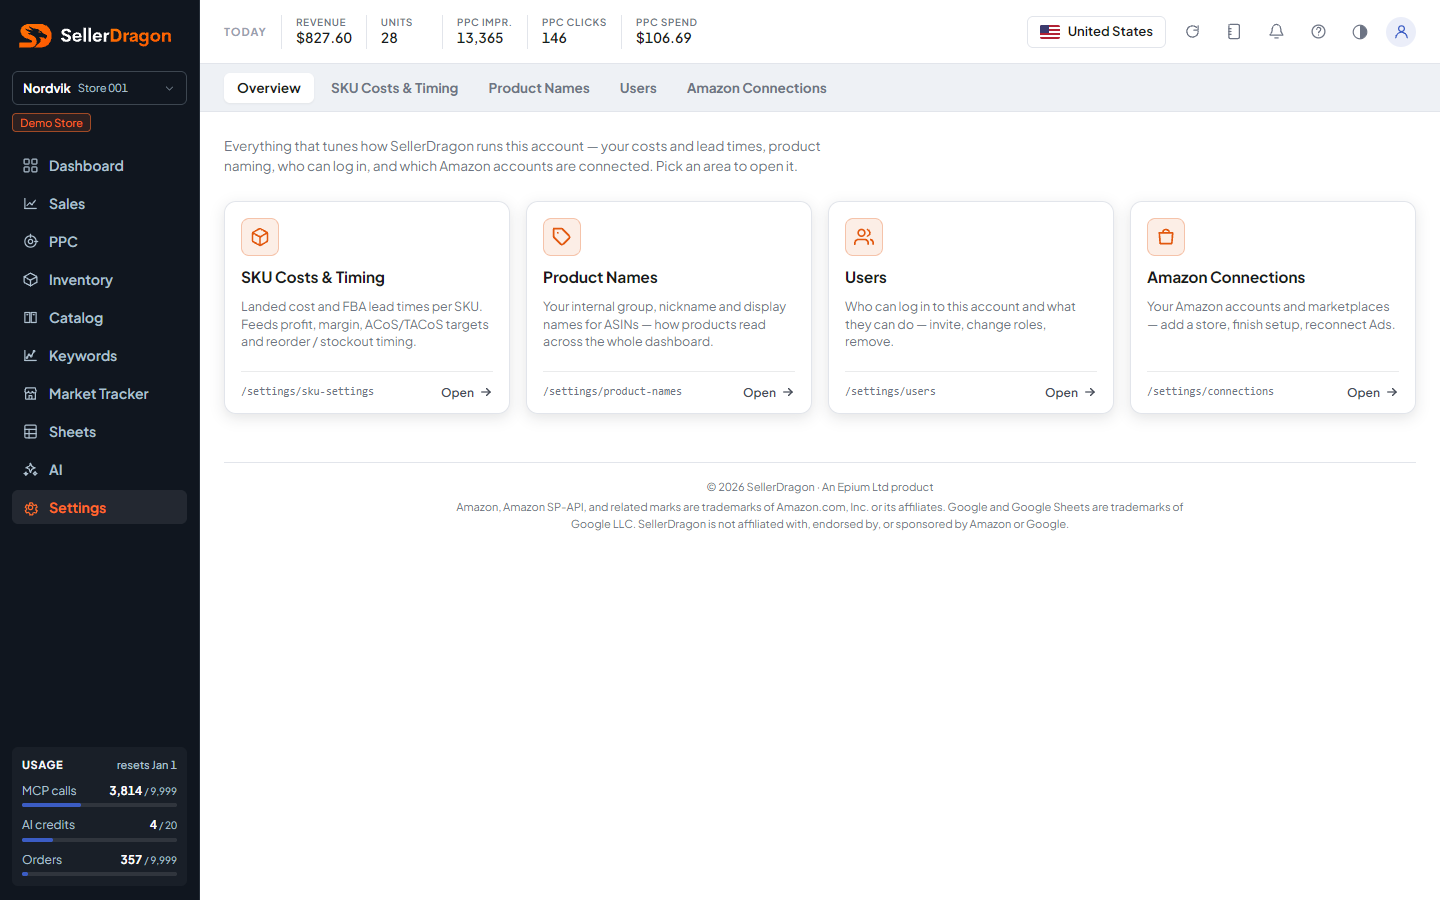Click the Orders usage bar

99,874
